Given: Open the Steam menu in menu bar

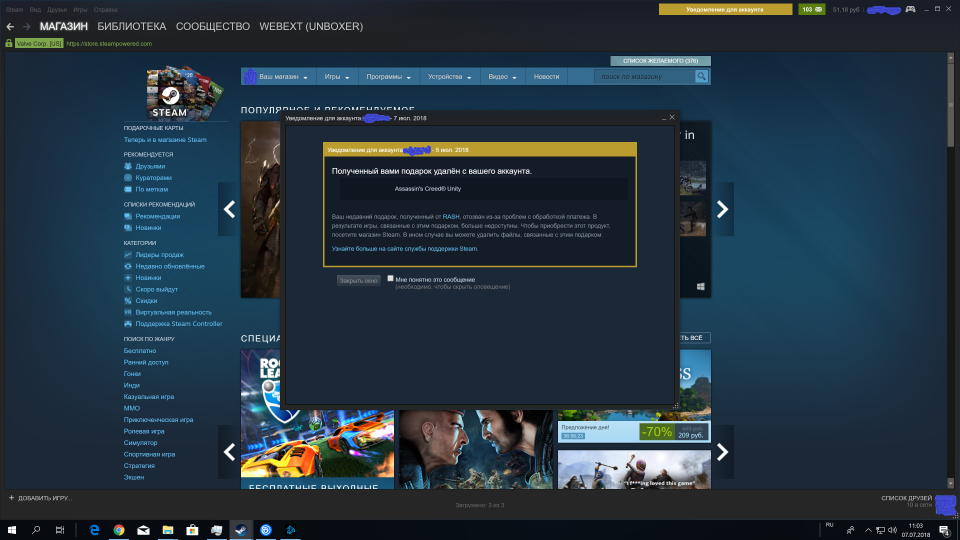Looking at the screenshot, I should point(14,10).
